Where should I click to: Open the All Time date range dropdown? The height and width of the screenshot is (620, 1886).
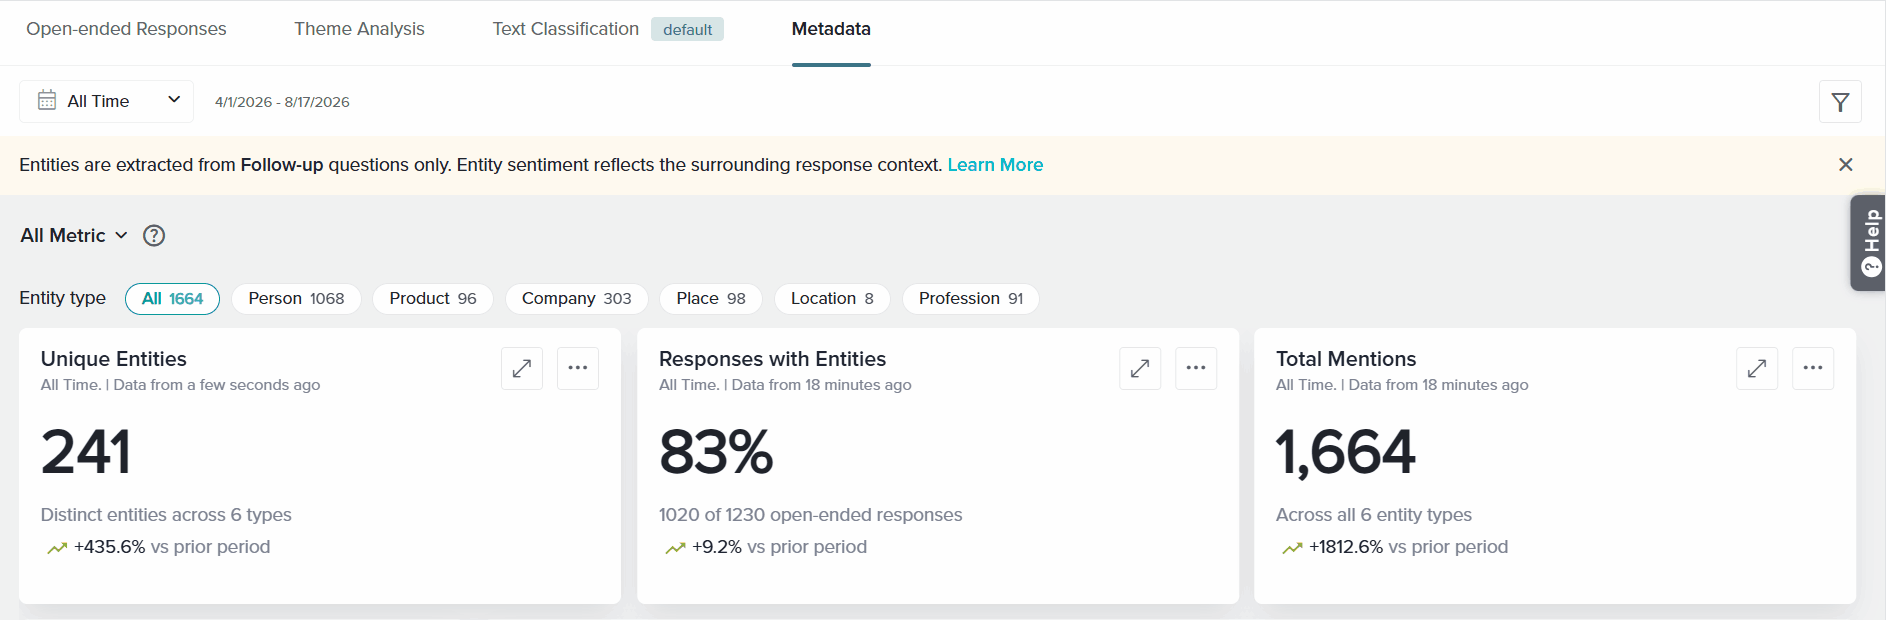(x=106, y=101)
